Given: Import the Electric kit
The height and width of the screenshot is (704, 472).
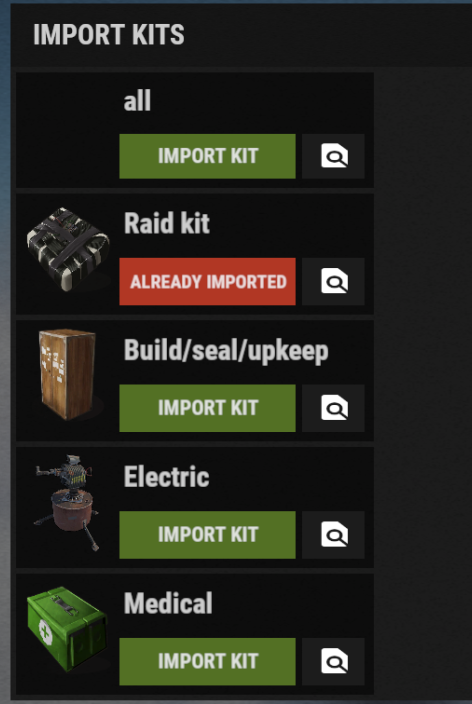Looking at the screenshot, I should pyautogui.click(x=207, y=535).
